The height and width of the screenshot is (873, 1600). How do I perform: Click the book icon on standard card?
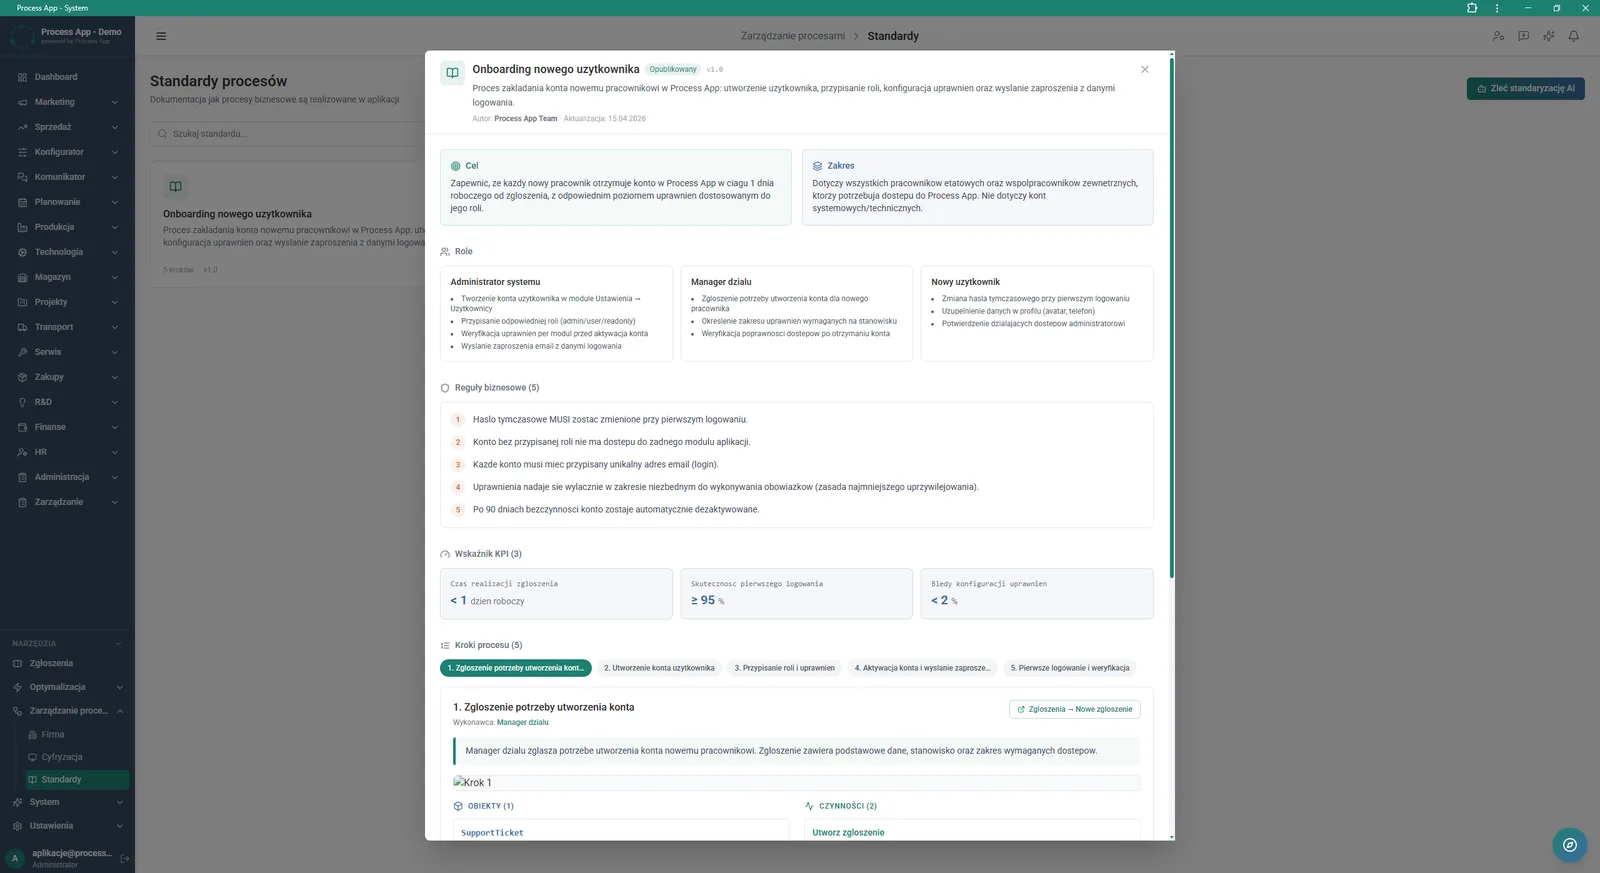(x=175, y=186)
